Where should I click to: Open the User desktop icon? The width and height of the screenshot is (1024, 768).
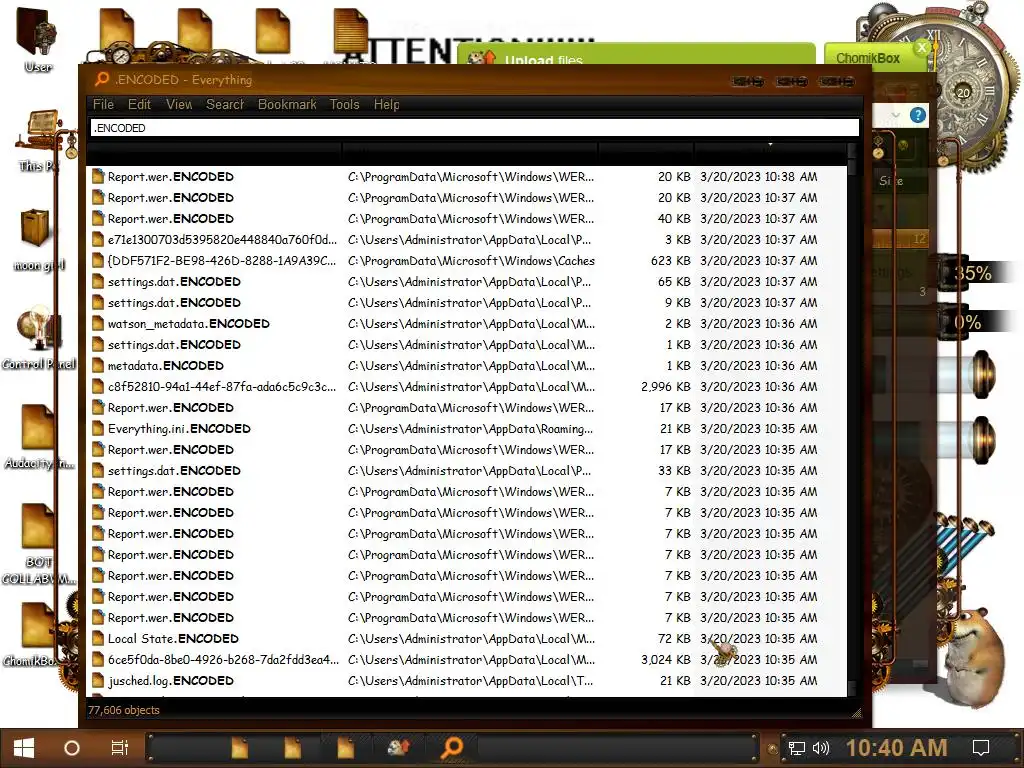click(x=38, y=39)
